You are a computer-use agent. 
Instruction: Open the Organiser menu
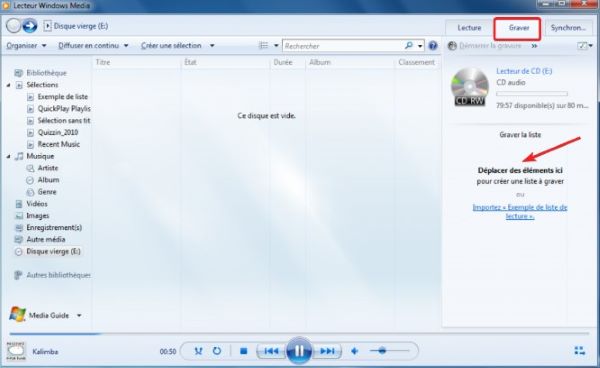(x=26, y=46)
